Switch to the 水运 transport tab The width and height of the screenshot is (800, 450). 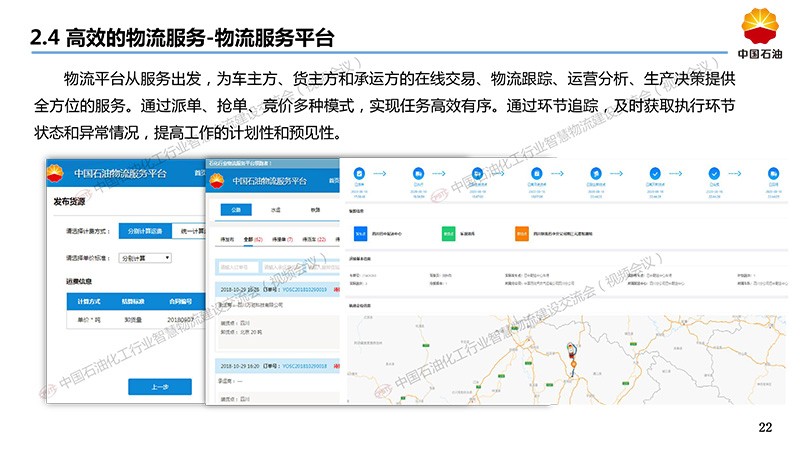click(x=276, y=210)
